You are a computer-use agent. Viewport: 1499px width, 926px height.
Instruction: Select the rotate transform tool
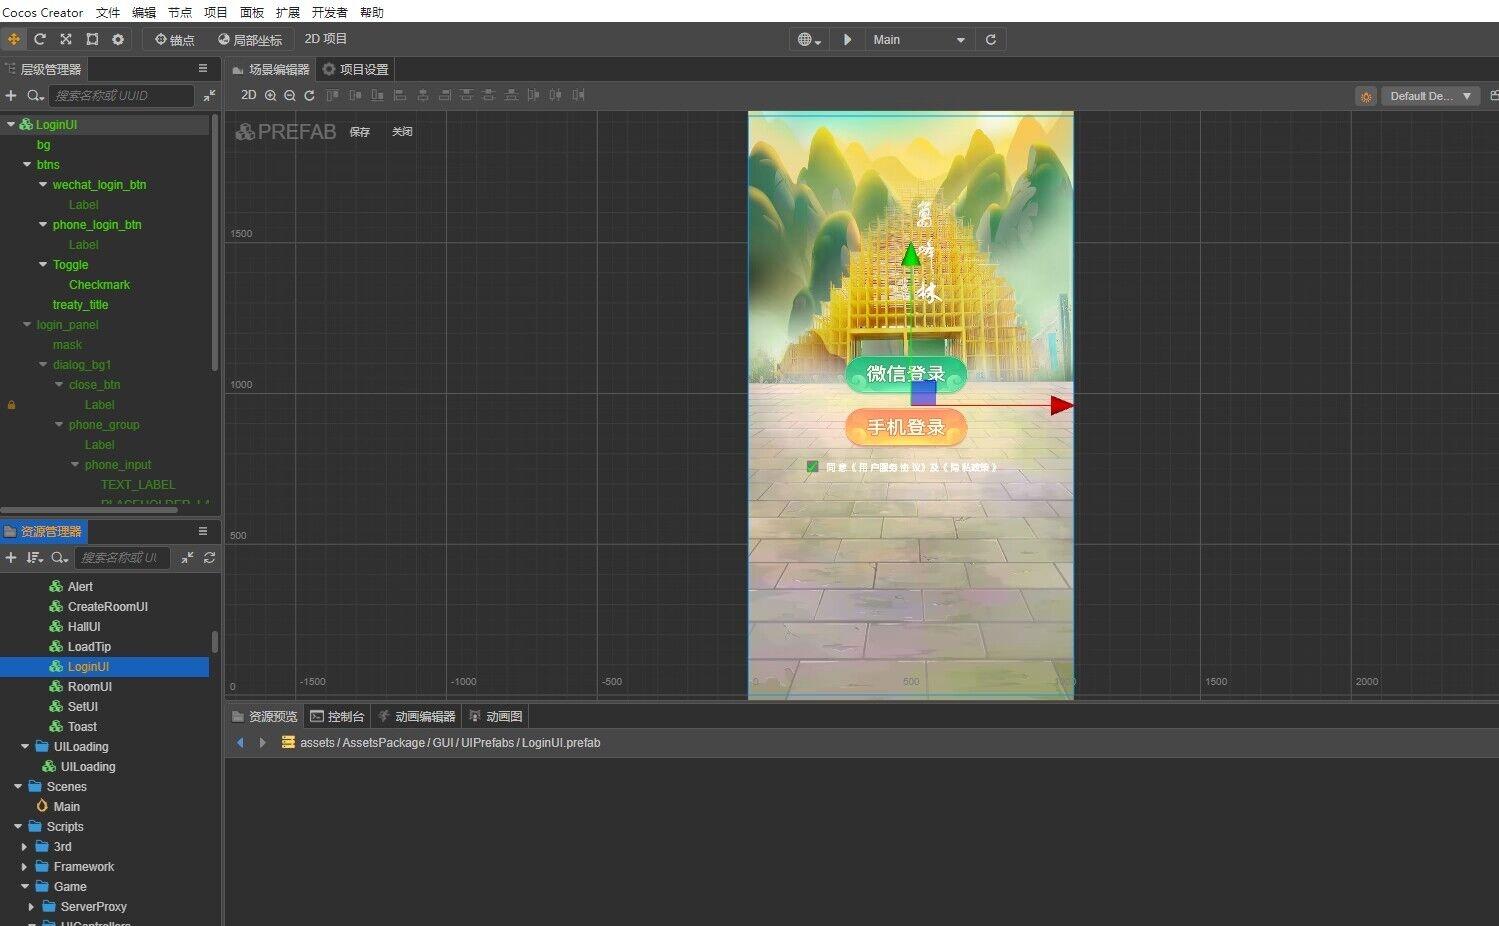coord(40,39)
